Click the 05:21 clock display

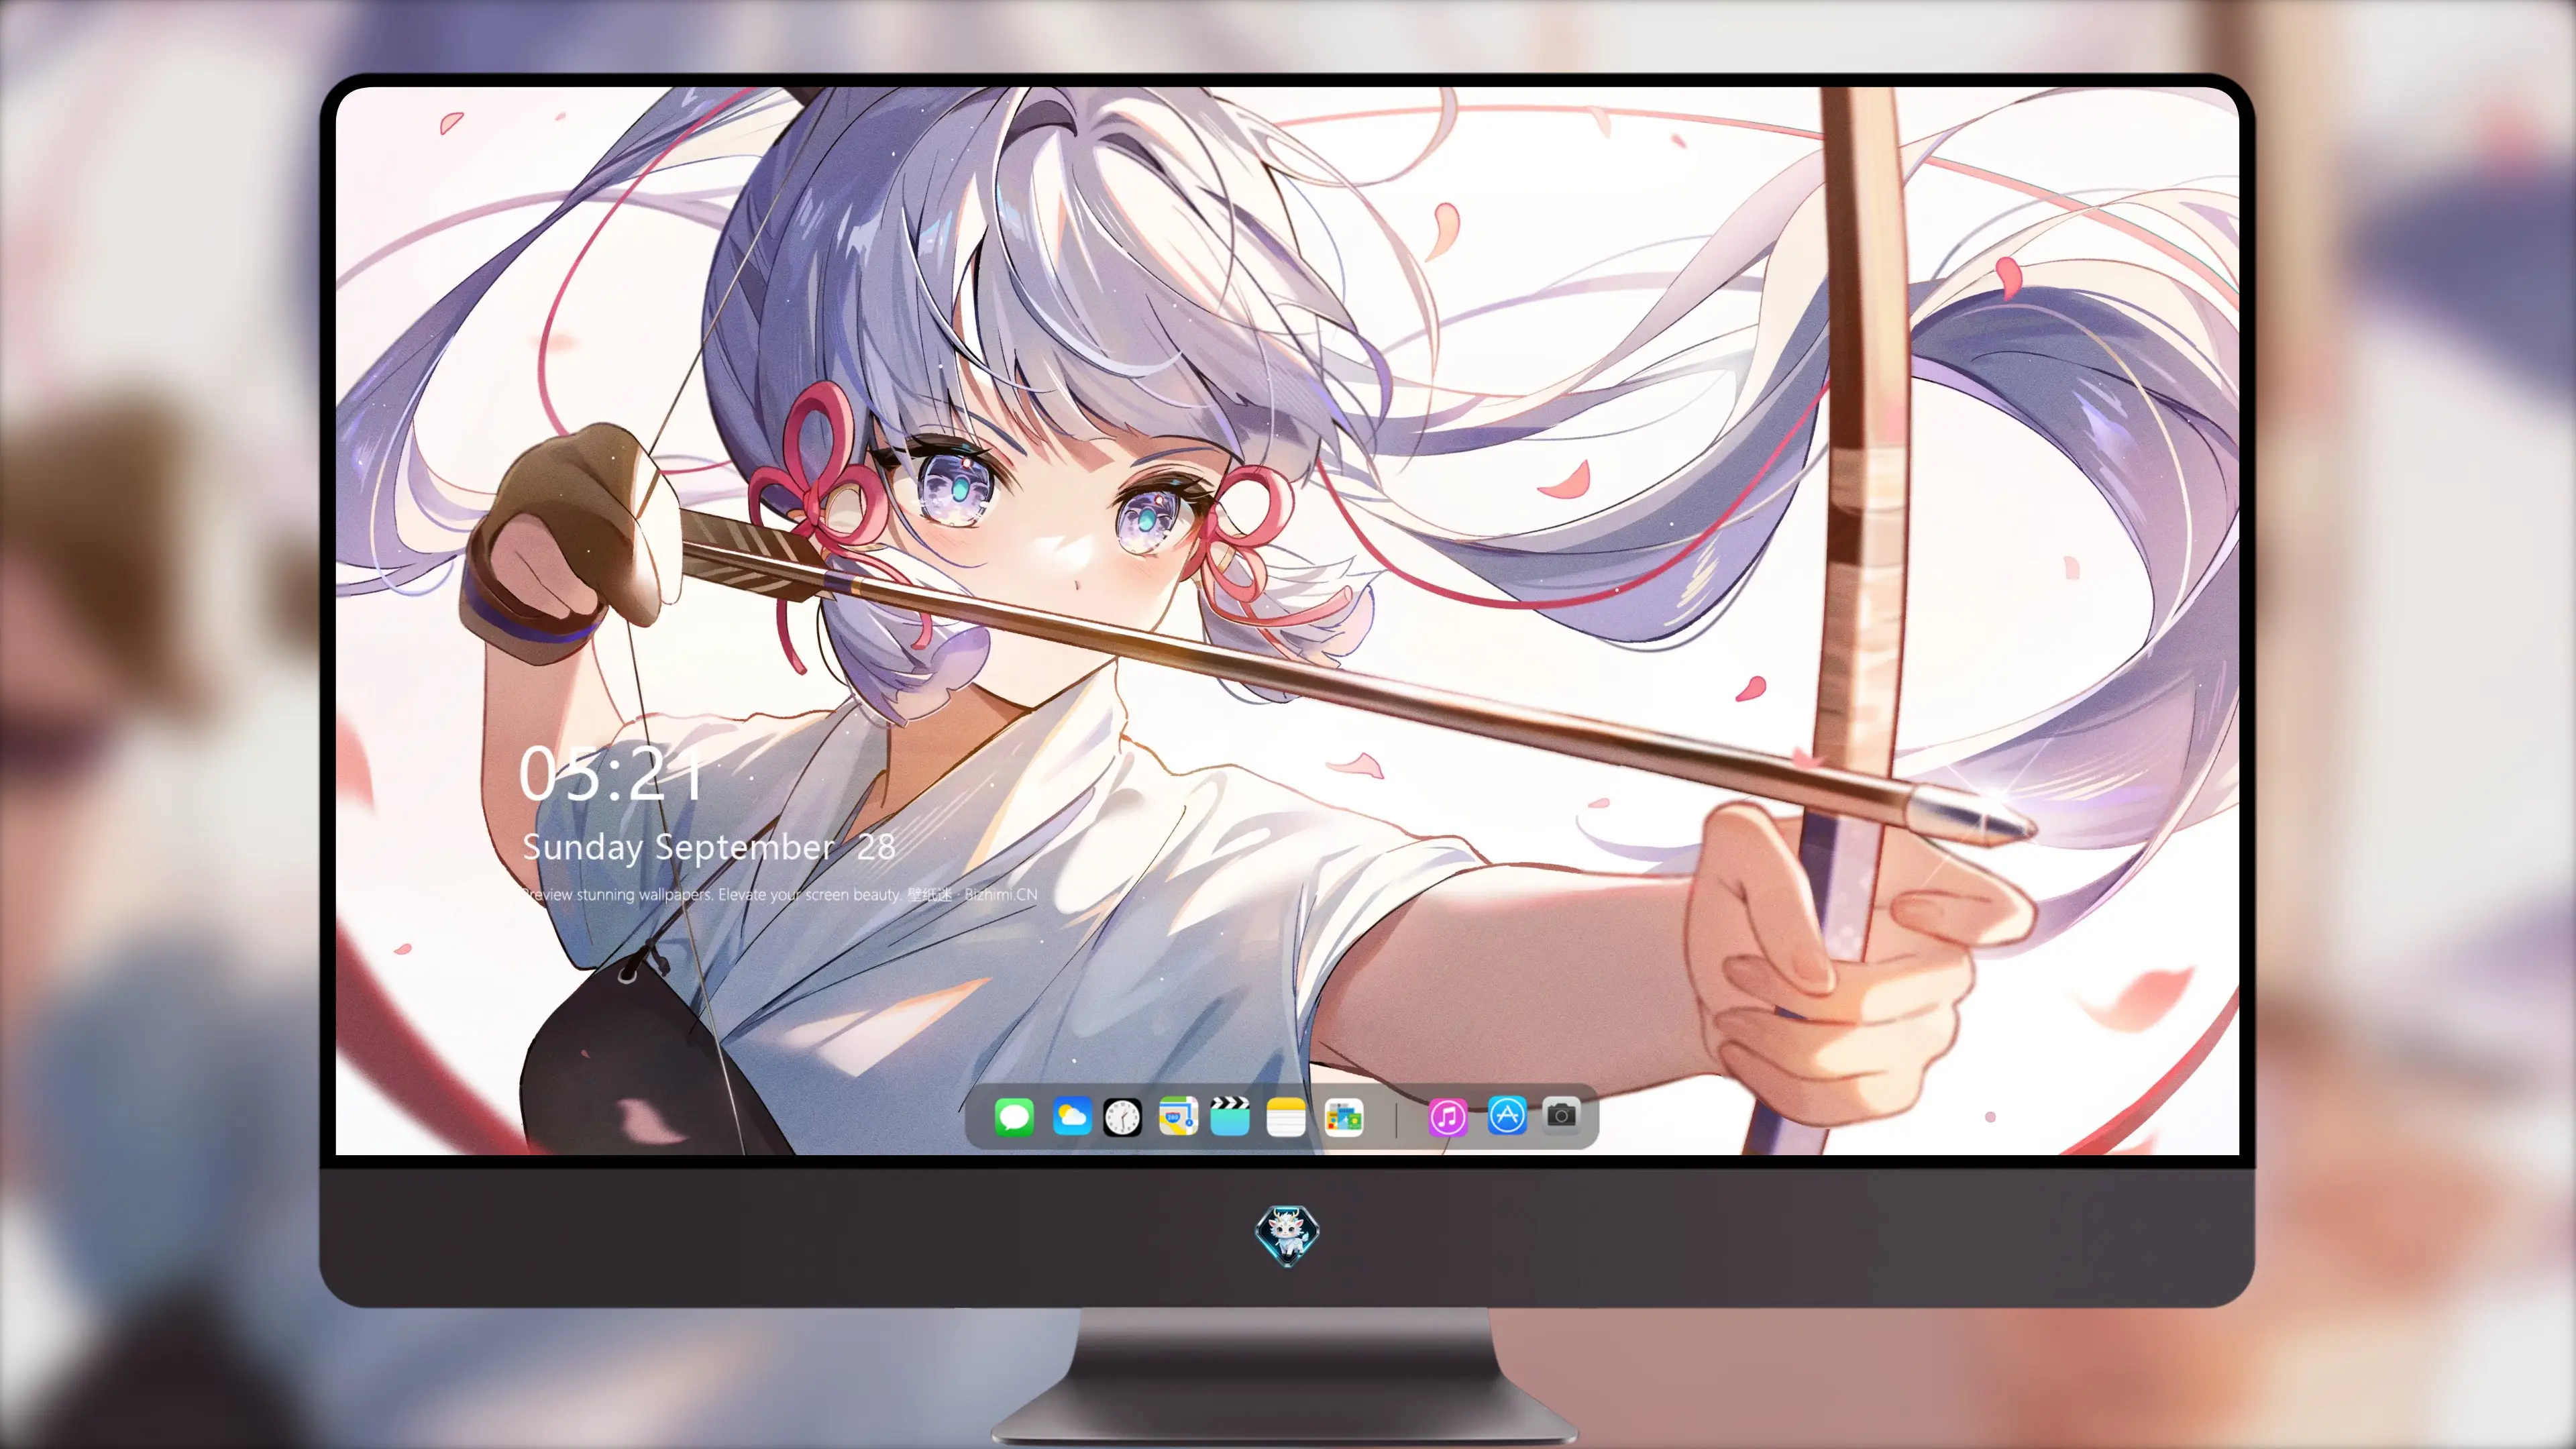point(611,773)
